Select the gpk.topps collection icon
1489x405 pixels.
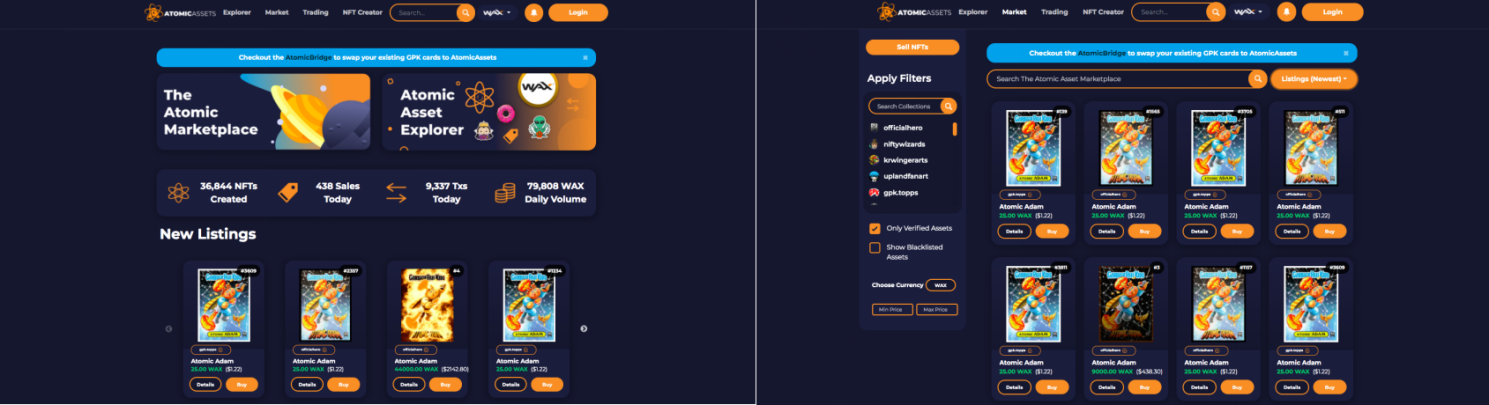click(874, 192)
